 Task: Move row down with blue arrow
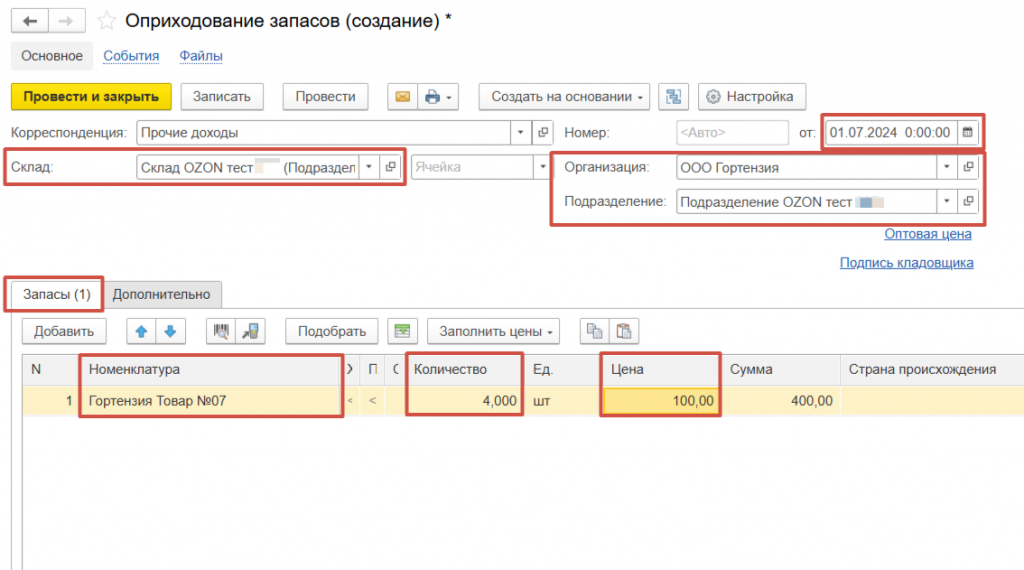click(x=169, y=331)
